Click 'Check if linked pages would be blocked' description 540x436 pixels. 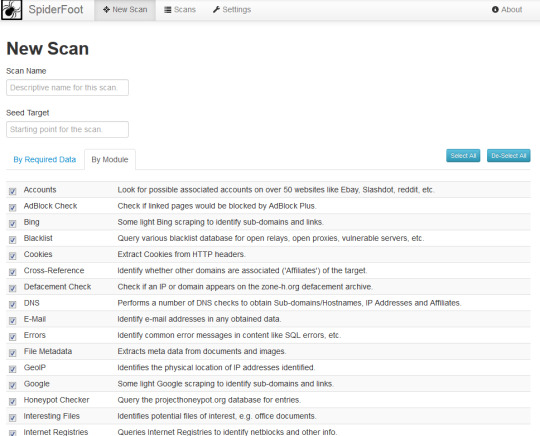(217, 206)
